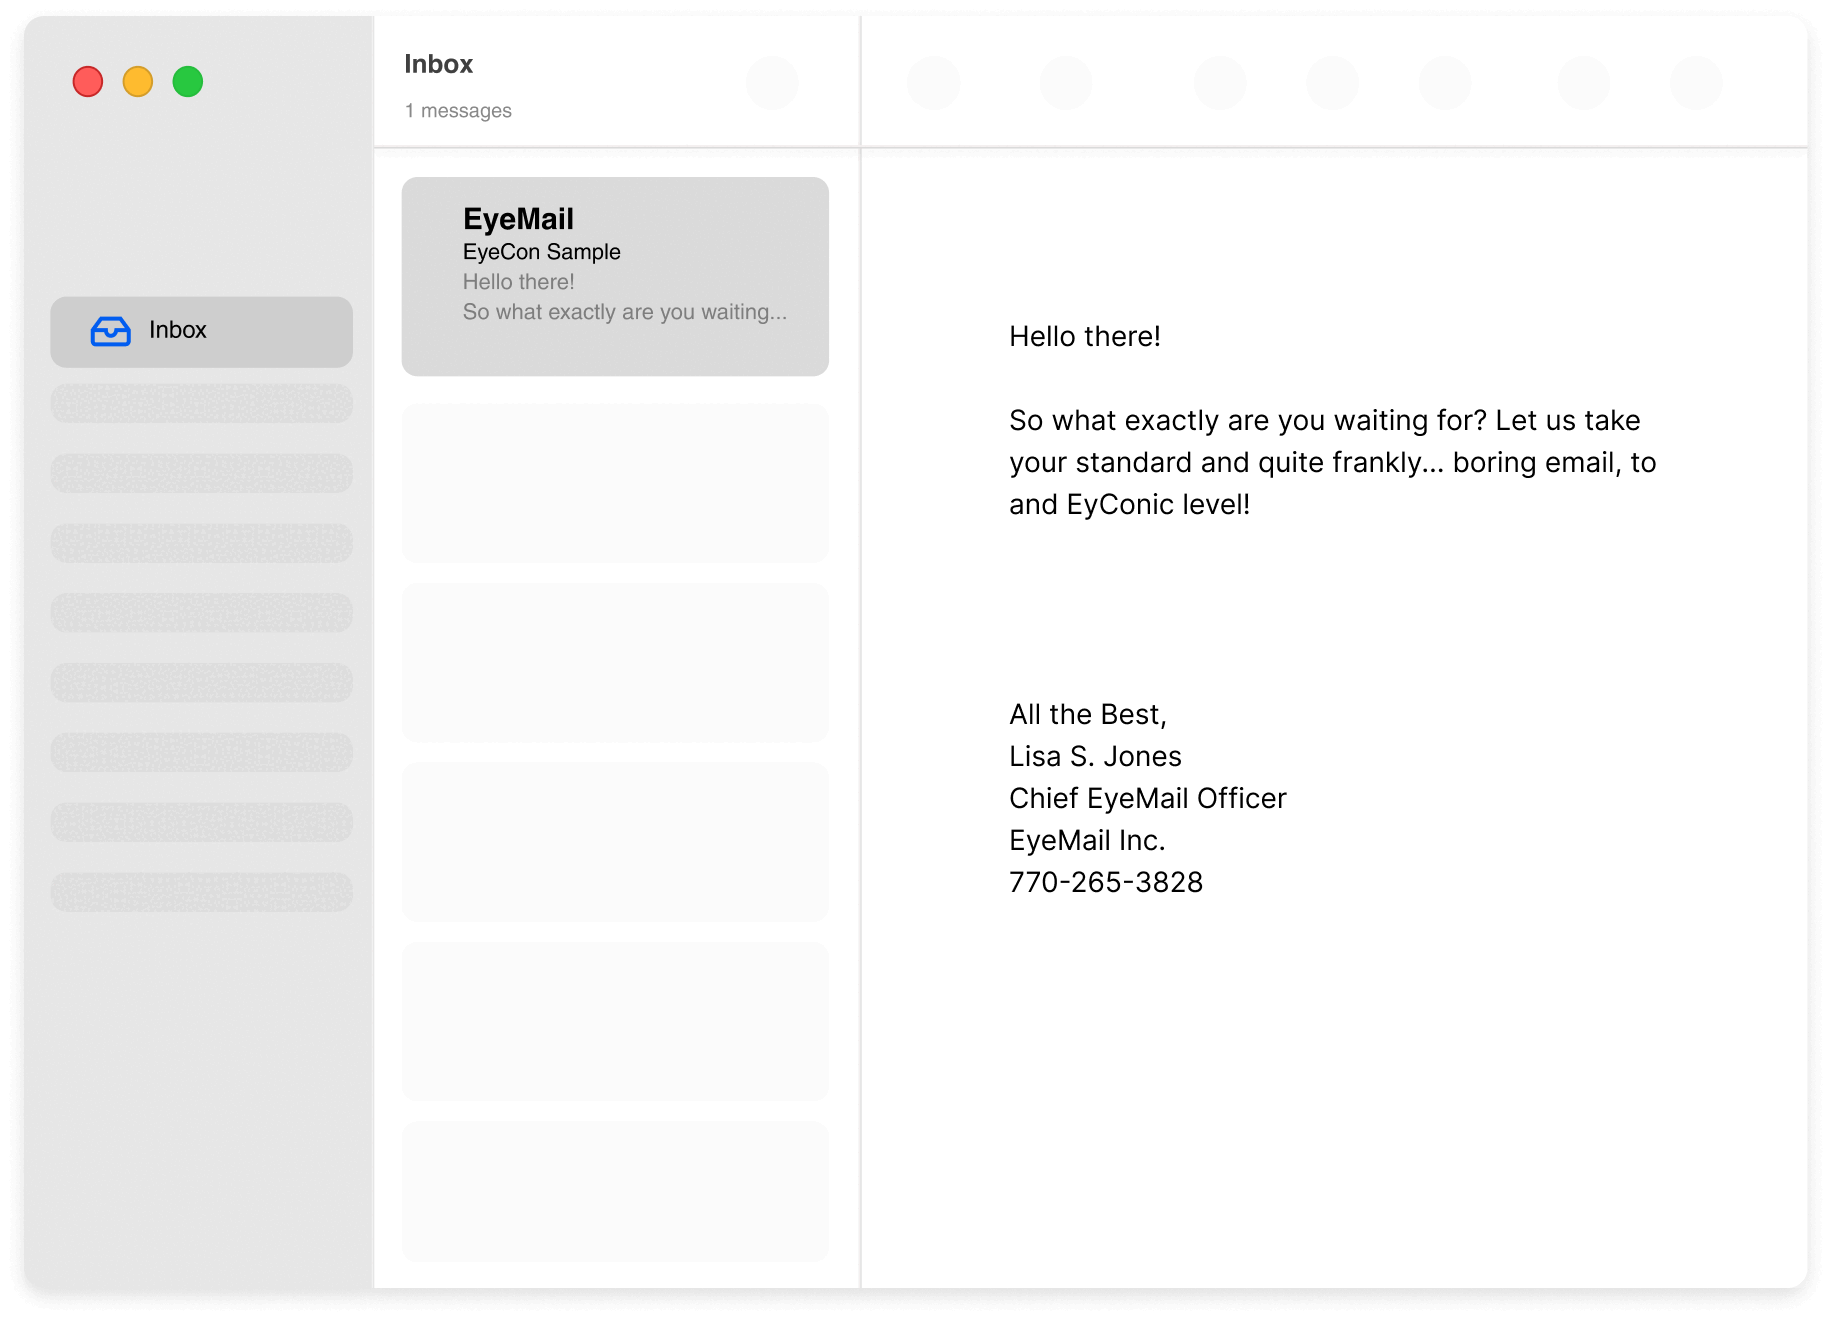Select the first gray placeholder row under sidebar Inbox
Screen dimensions: 1832x1320
pos(202,403)
